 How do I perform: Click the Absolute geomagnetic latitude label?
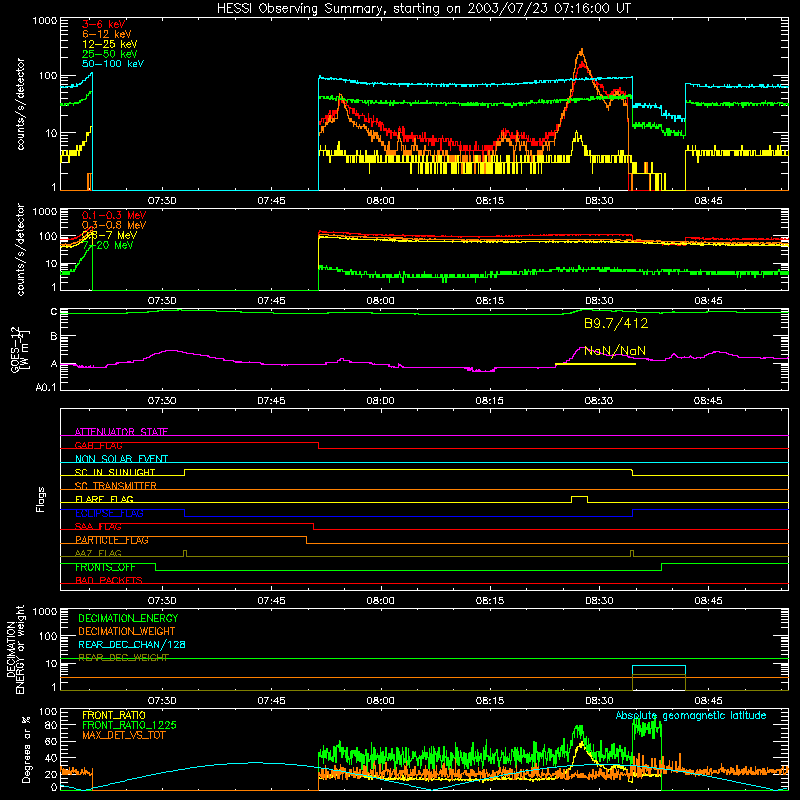pyautogui.click(x=691, y=716)
